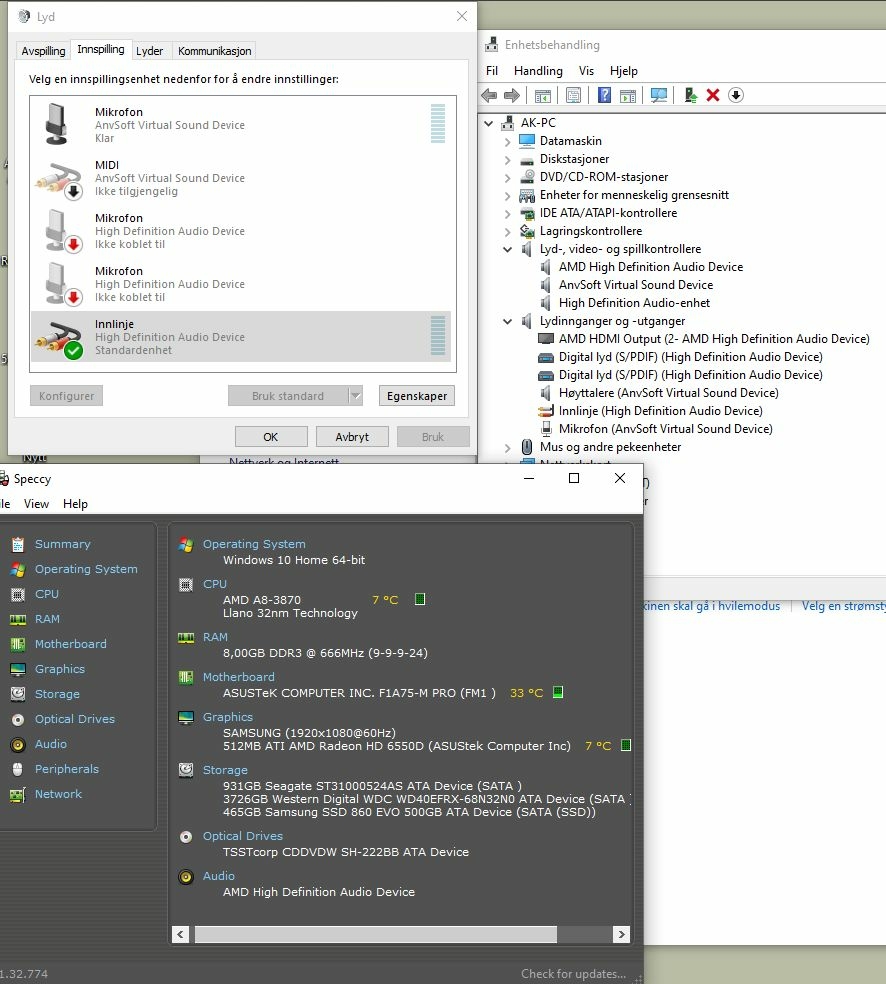Expand DVD/CD-ROM-stasjoner tree node
This screenshot has width=886, height=984.
pyautogui.click(x=508, y=178)
